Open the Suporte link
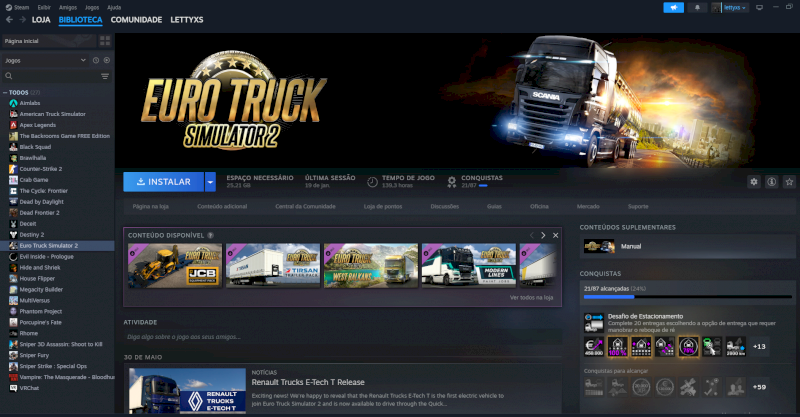The image size is (800, 417). click(x=638, y=207)
